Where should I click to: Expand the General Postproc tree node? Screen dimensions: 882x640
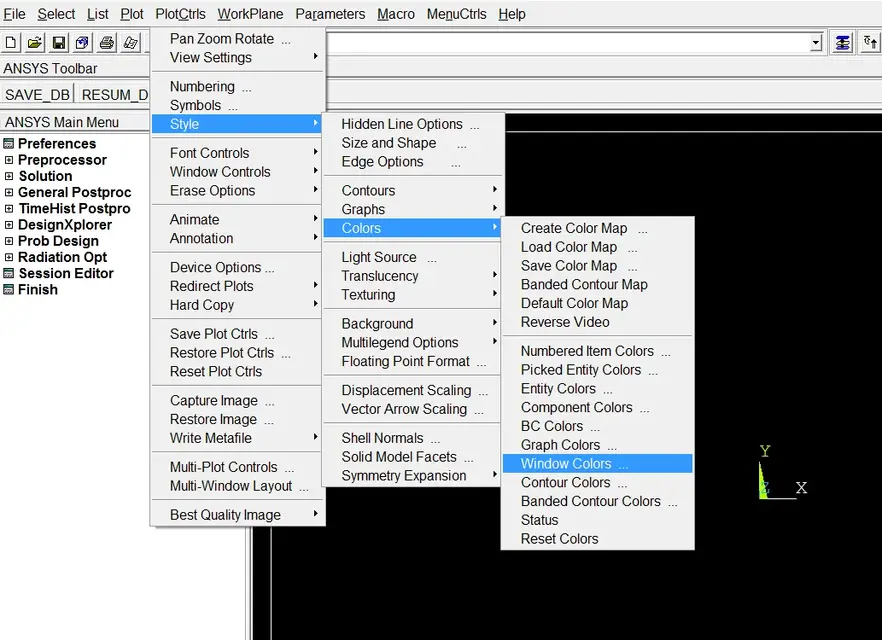(x=8, y=192)
